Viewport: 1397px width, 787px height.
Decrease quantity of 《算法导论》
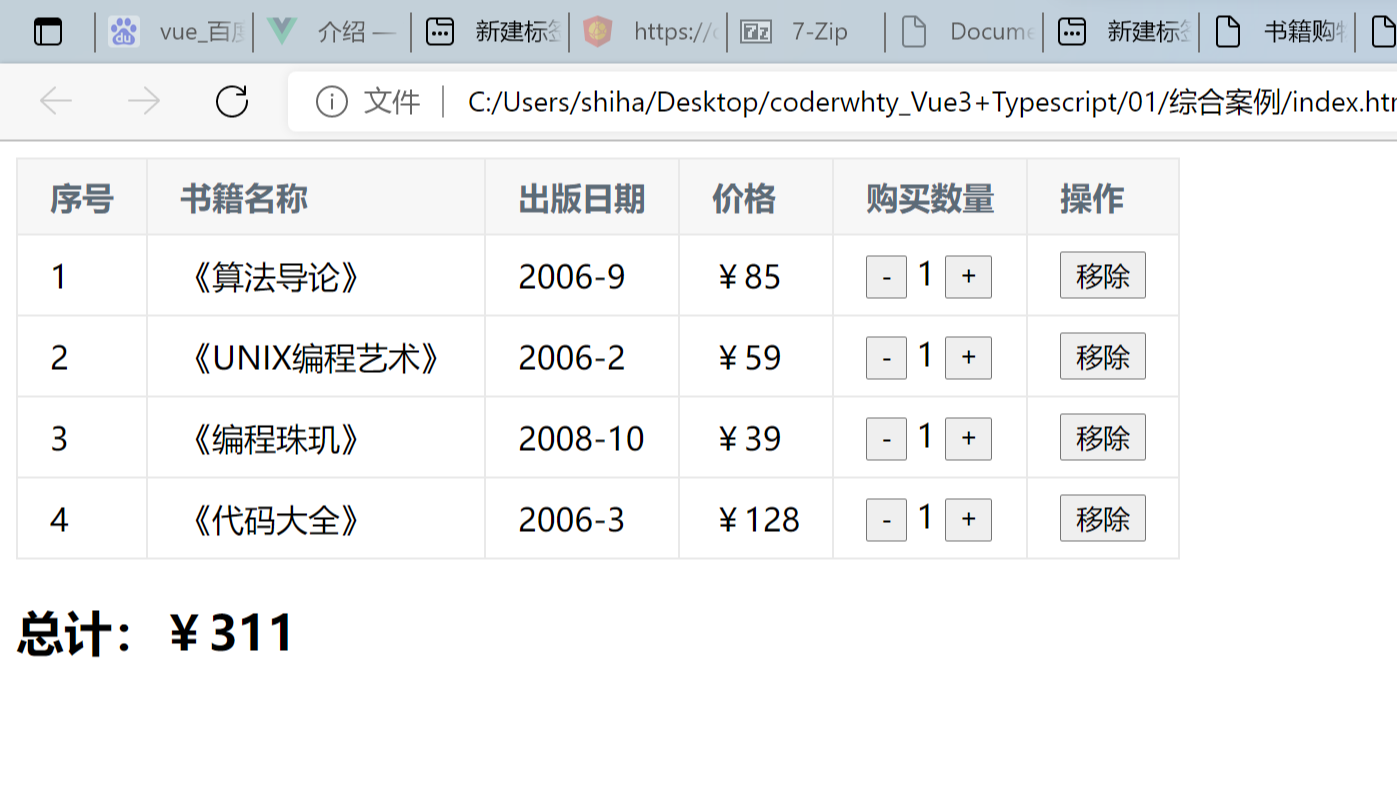(886, 277)
